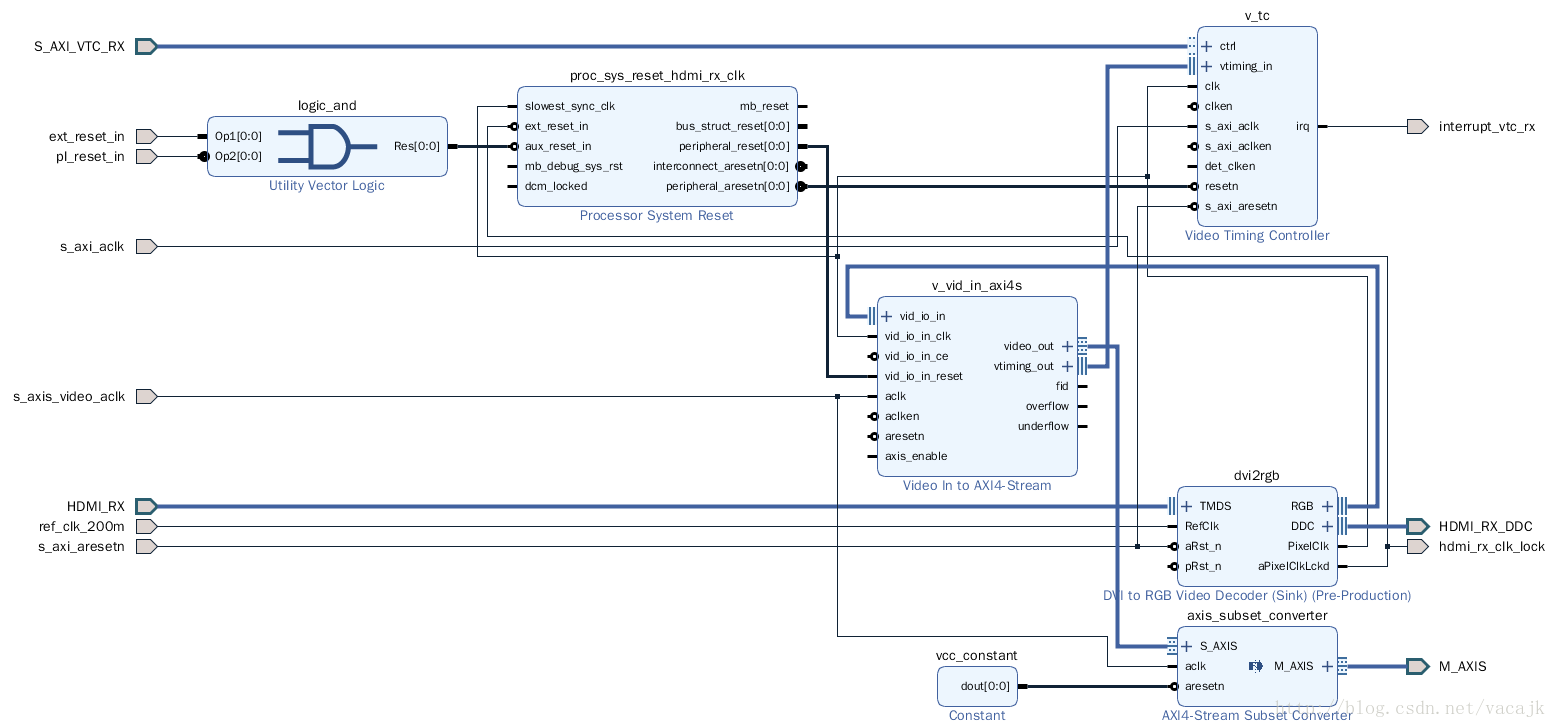Select the M_AXIS output port icon

[1417, 666]
